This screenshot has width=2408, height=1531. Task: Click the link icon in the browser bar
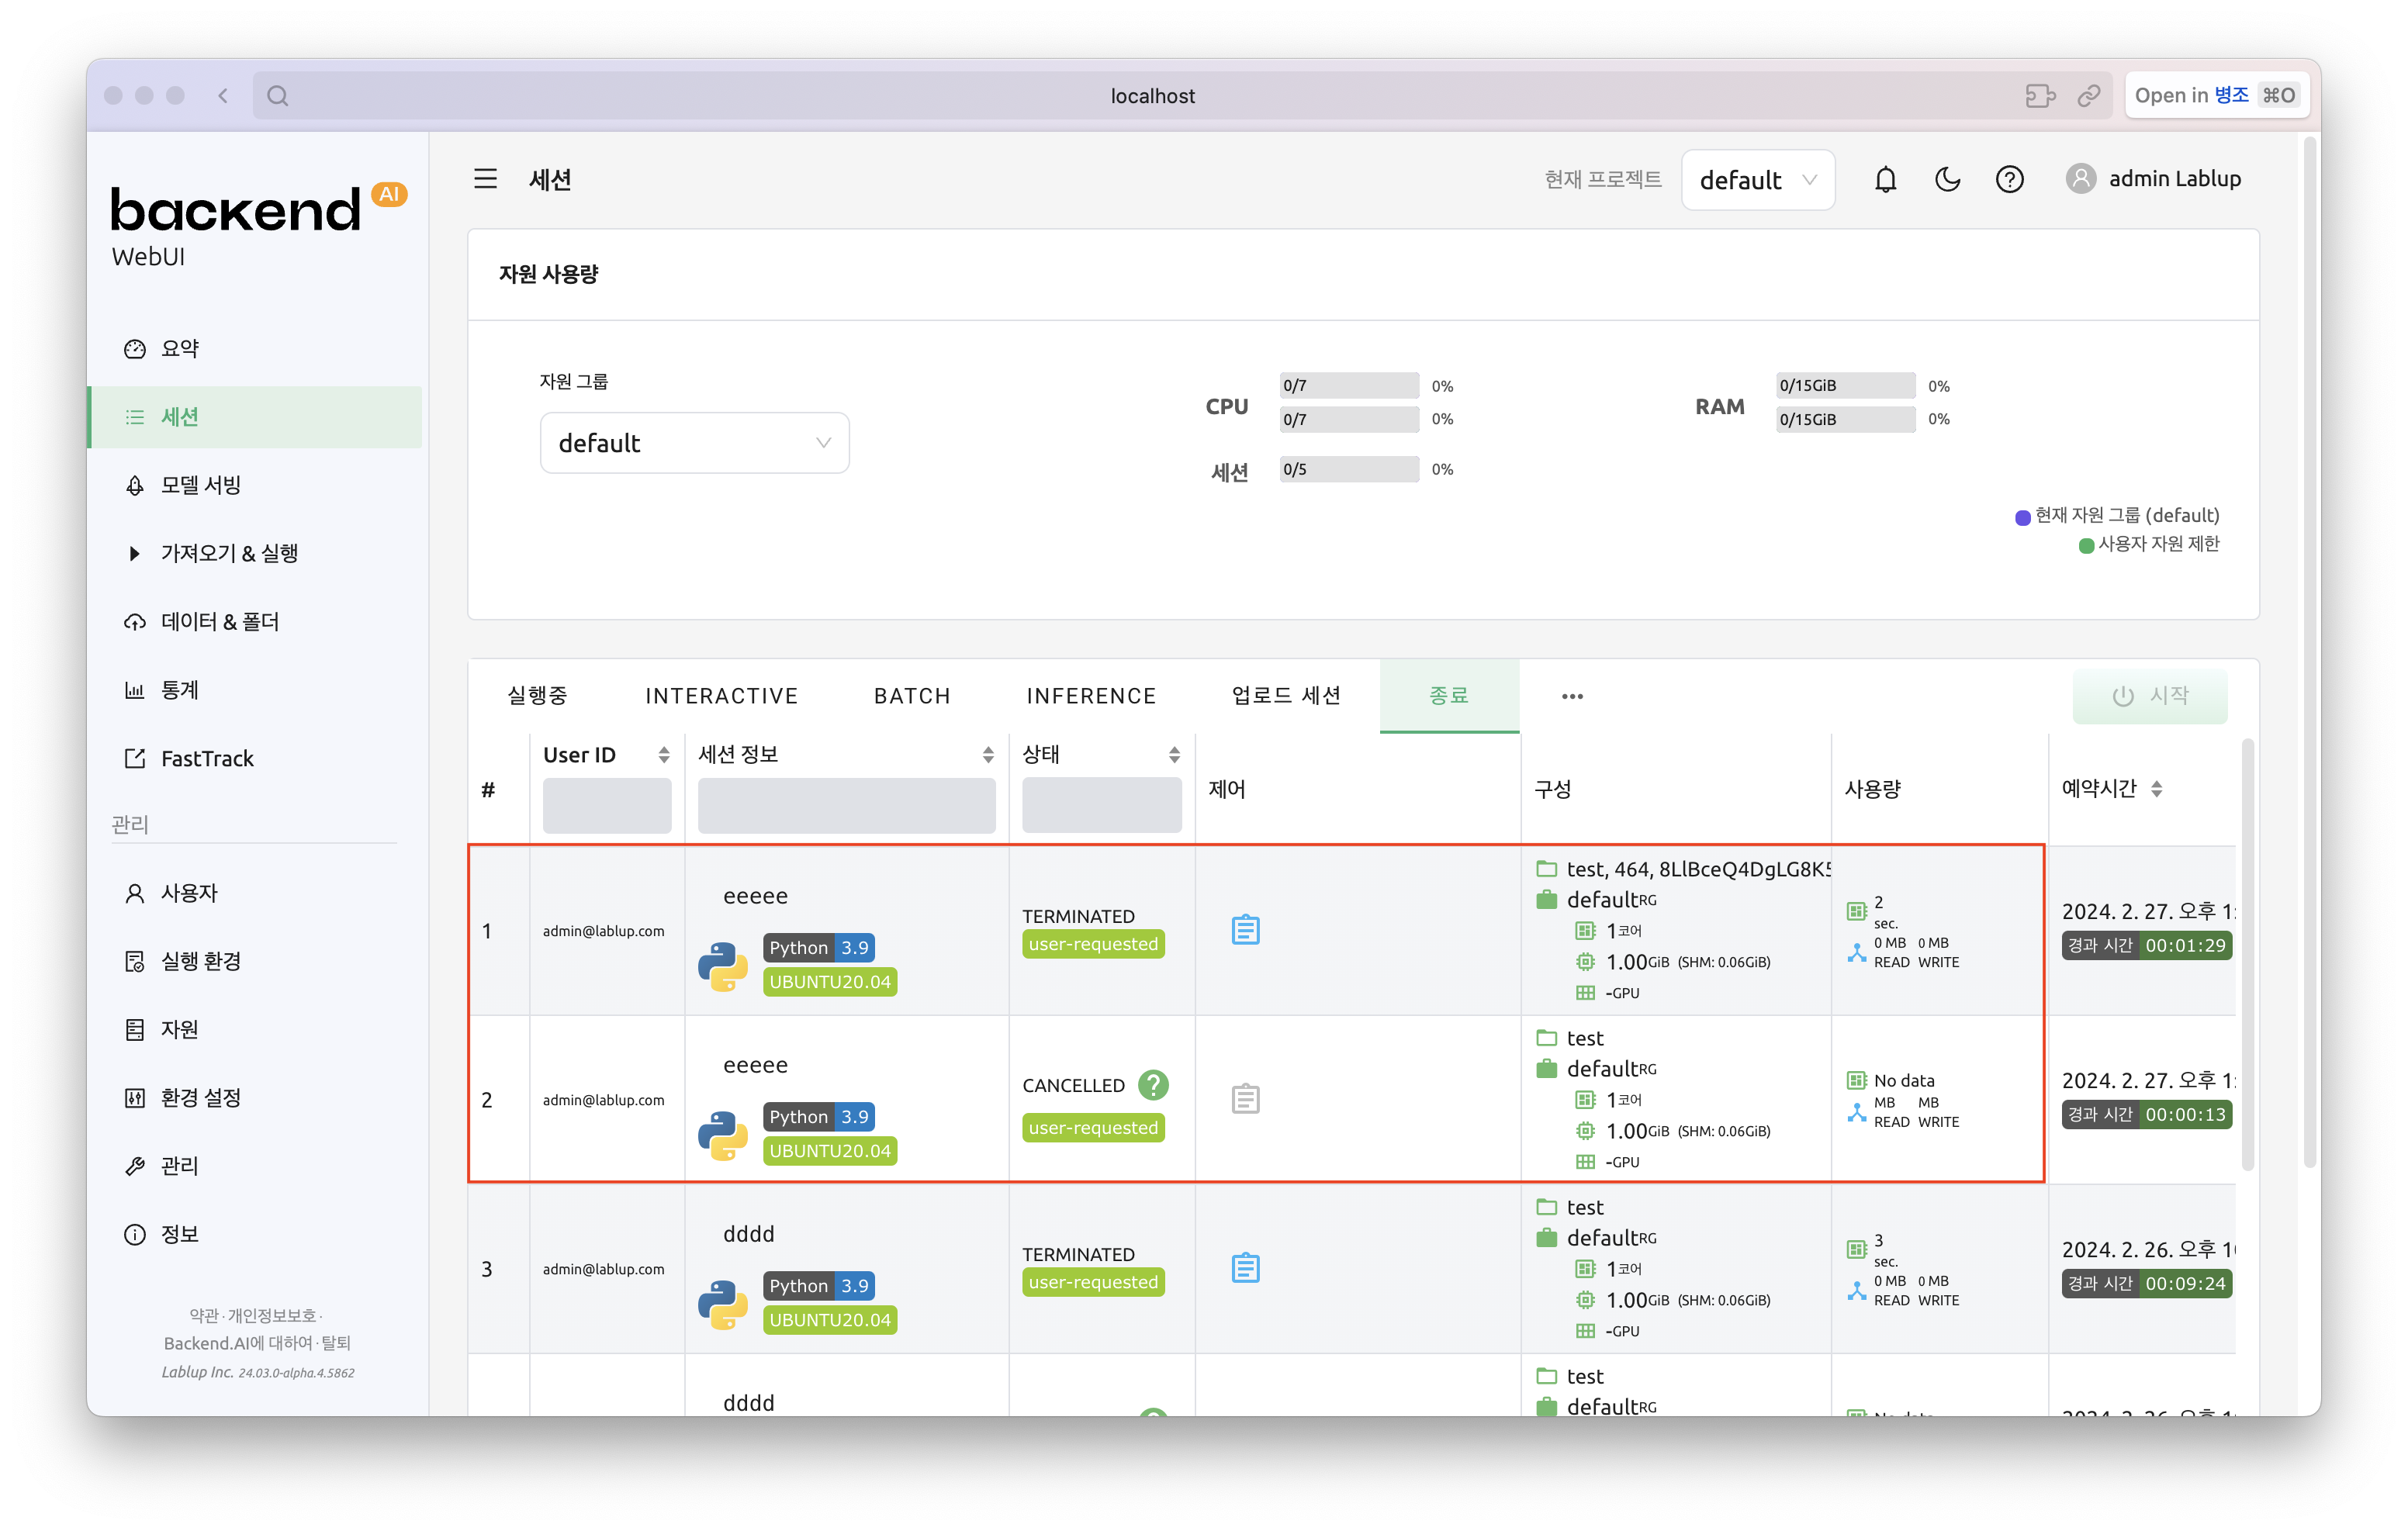2088,96
